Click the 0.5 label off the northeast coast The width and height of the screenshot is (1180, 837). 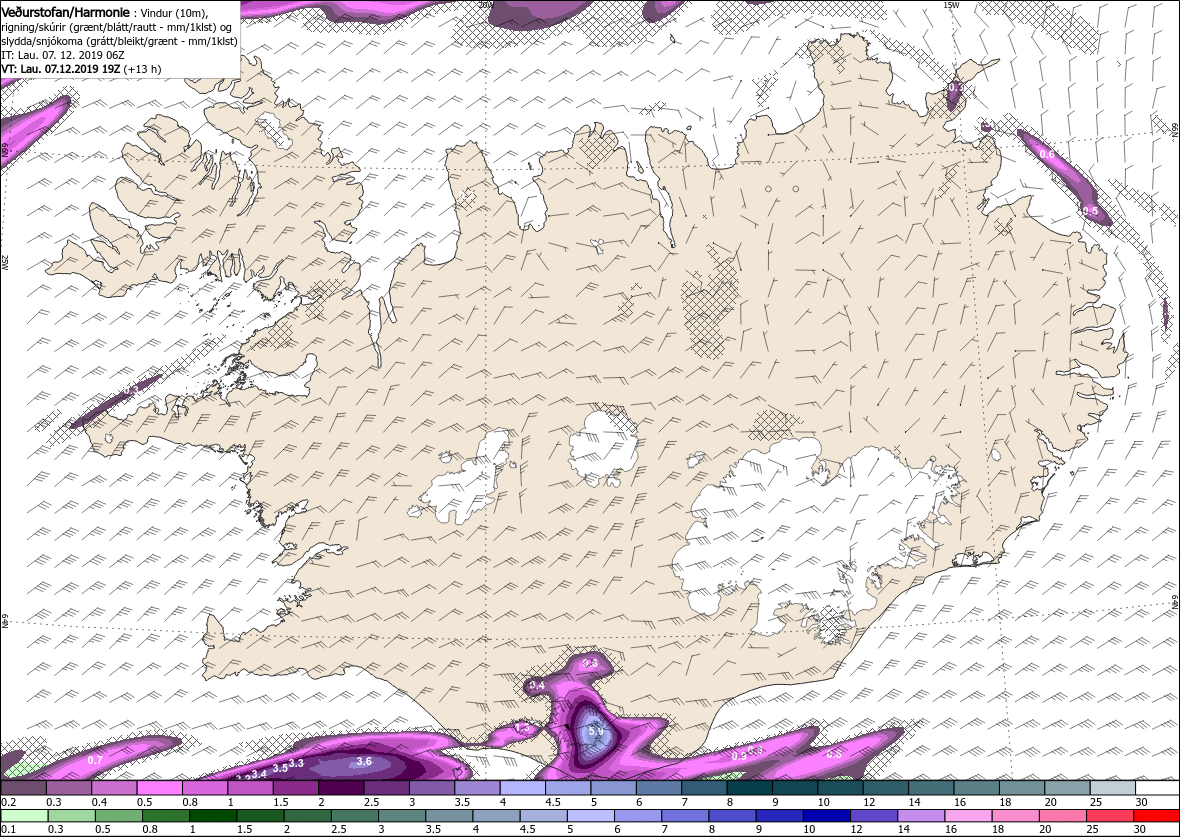pyautogui.click(x=1090, y=212)
